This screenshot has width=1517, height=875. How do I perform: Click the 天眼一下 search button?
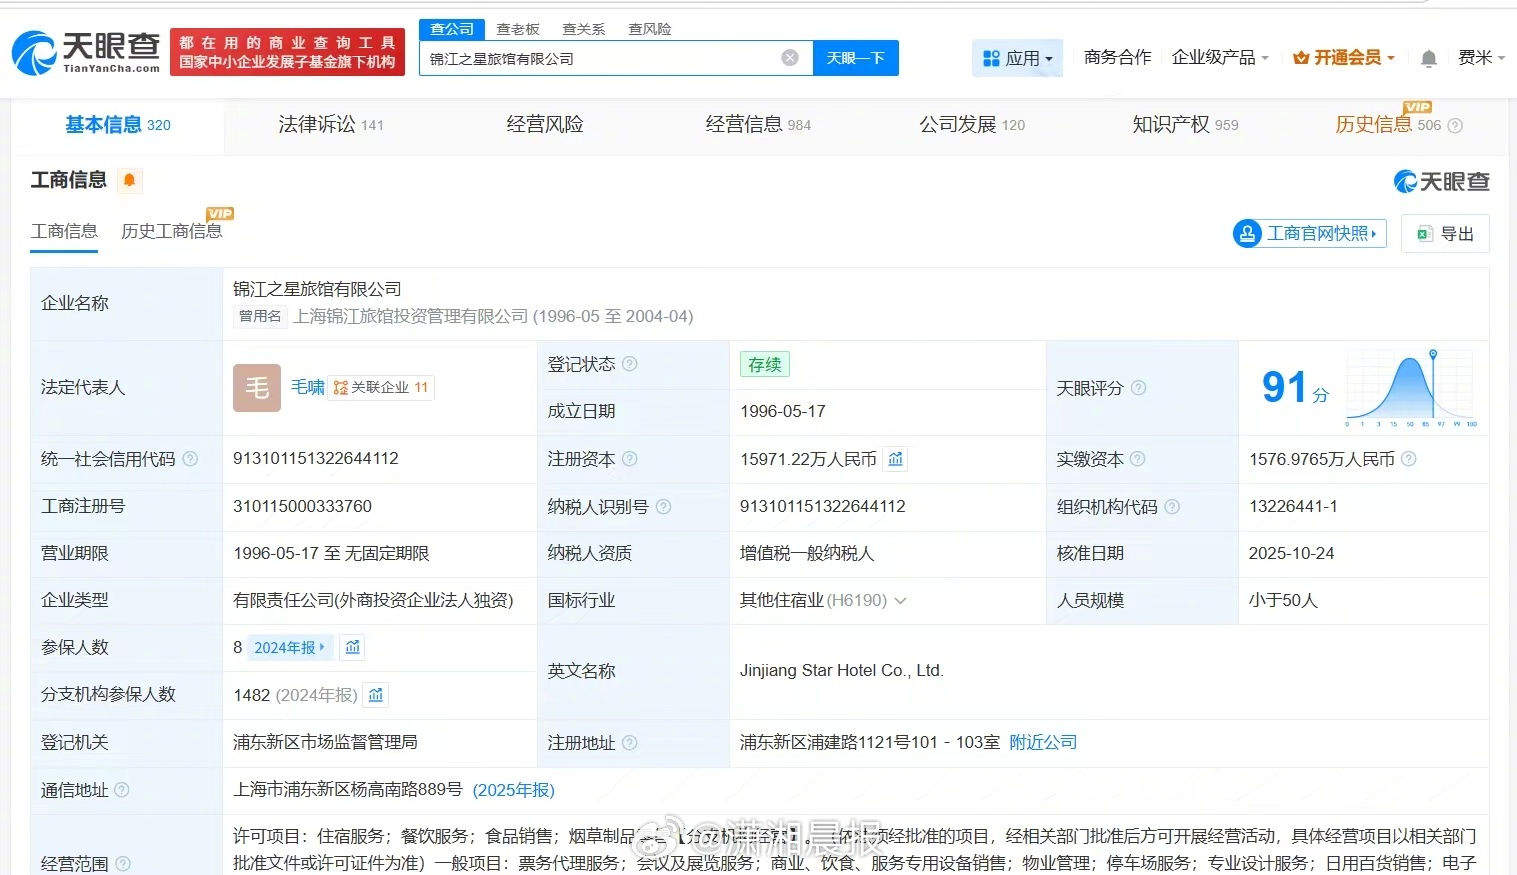(x=856, y=58)
